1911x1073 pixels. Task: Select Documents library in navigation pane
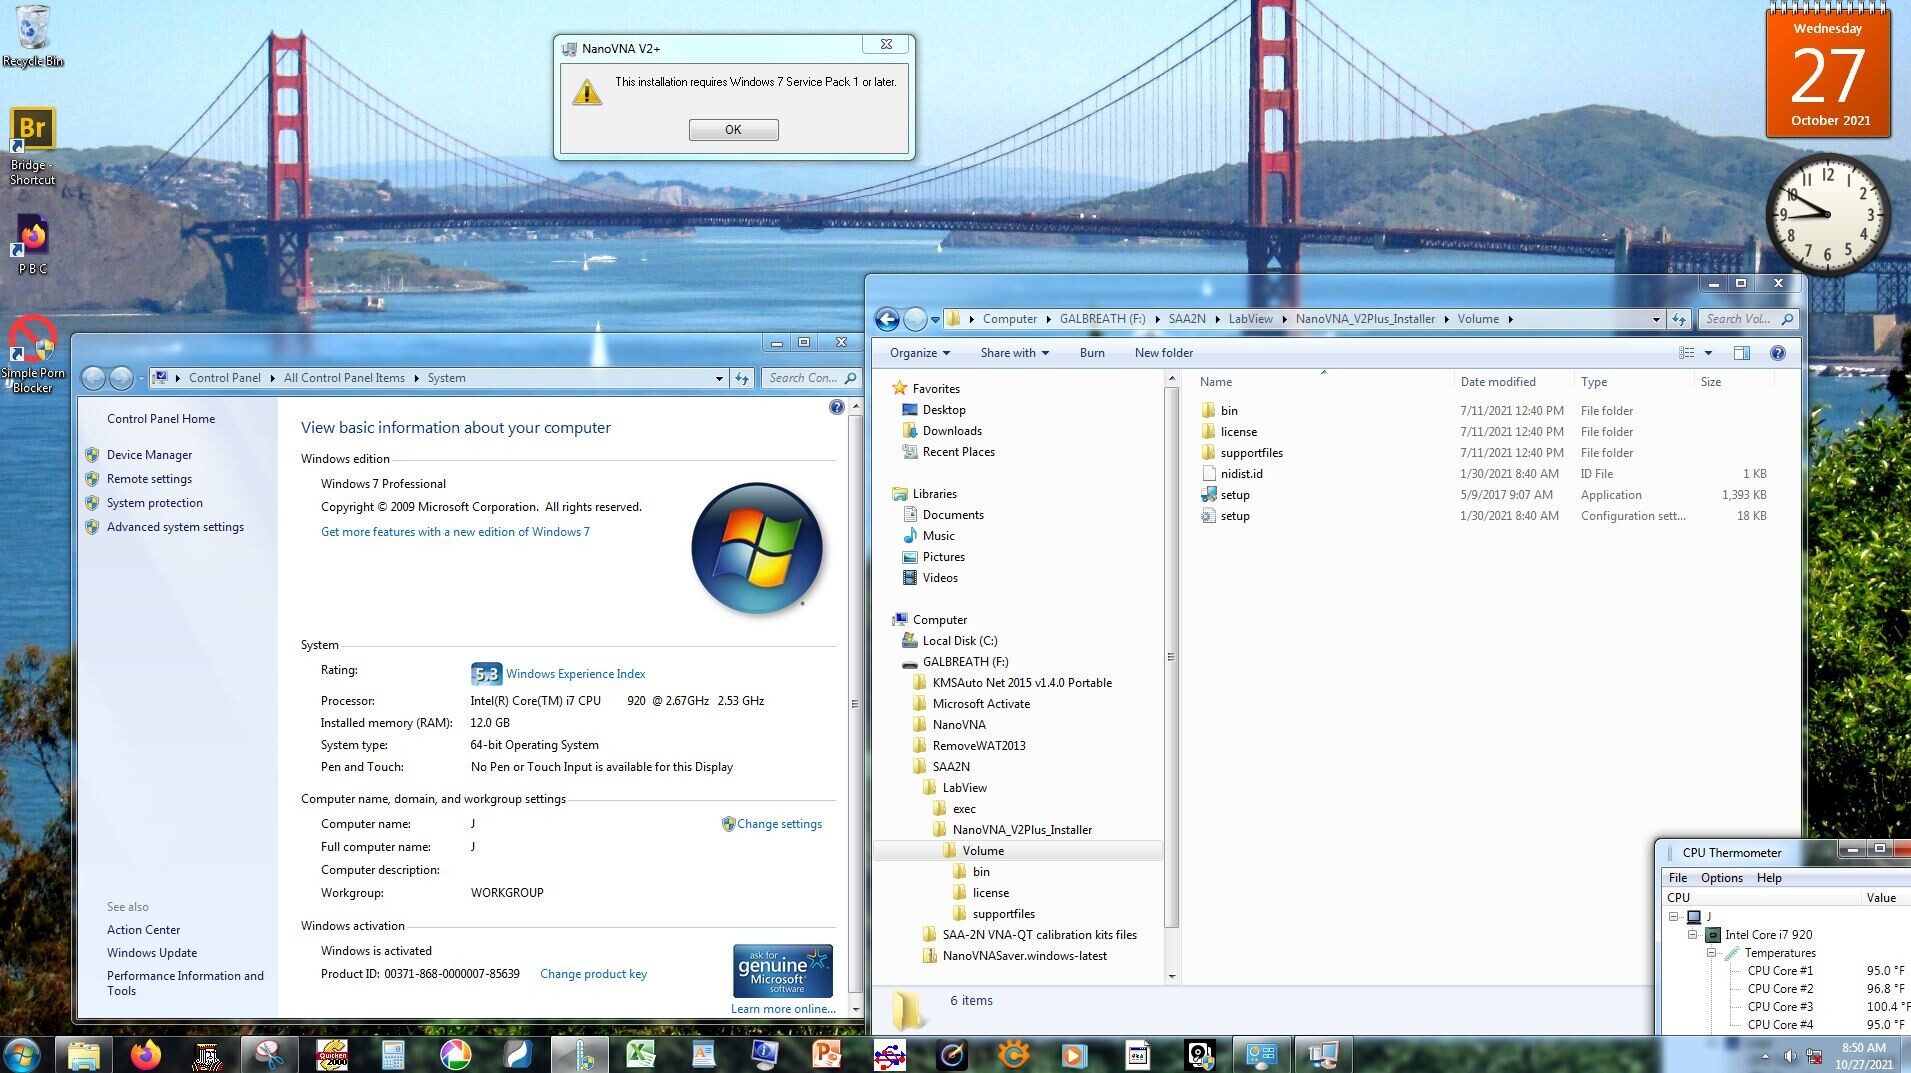[952, 515]
